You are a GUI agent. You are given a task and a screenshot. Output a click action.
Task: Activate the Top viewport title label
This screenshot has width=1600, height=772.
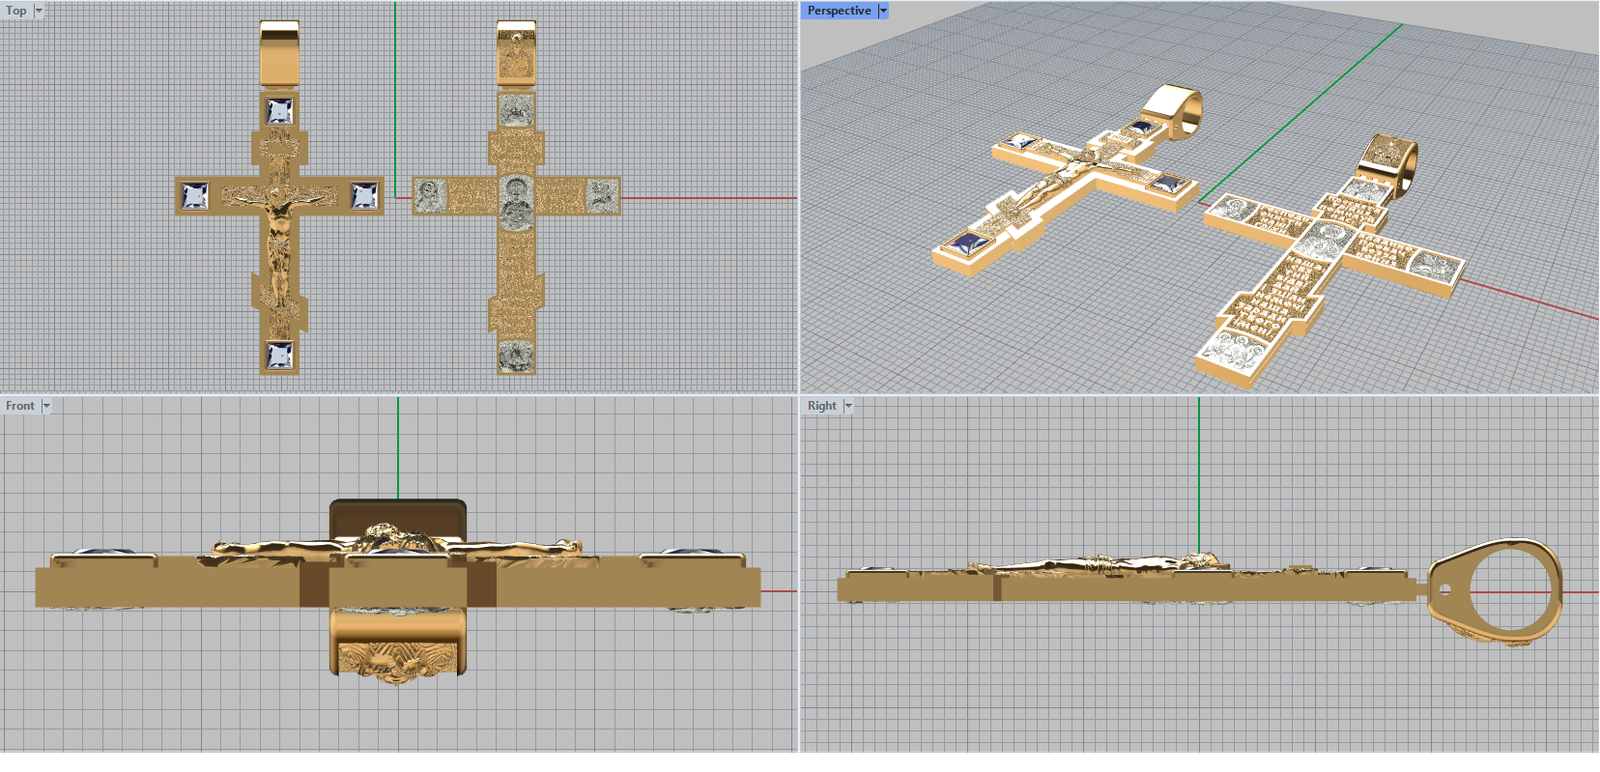(x=16, y=11)
